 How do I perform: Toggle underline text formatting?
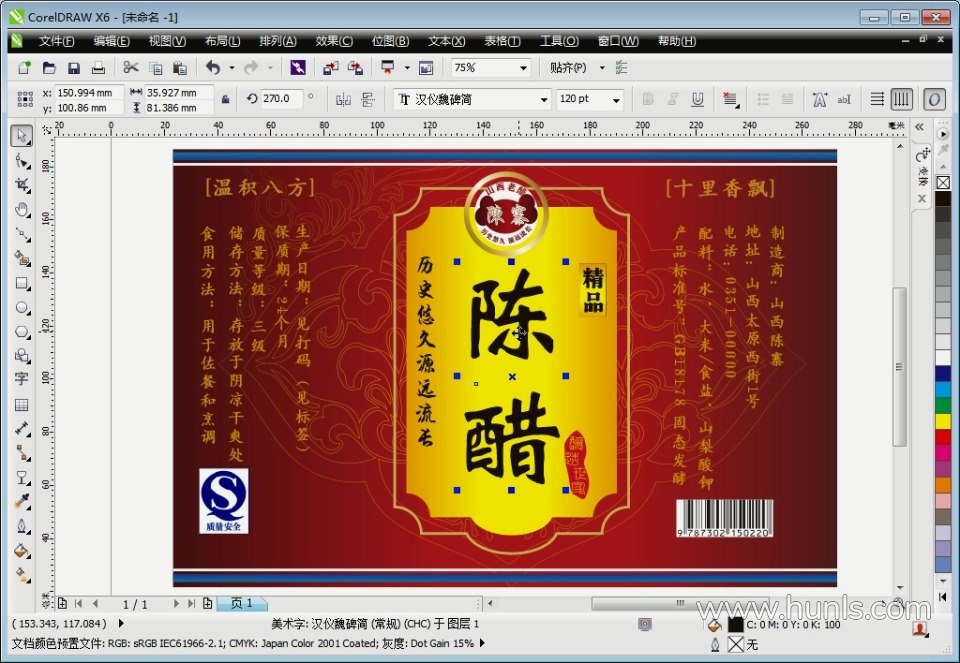(697, 99)
